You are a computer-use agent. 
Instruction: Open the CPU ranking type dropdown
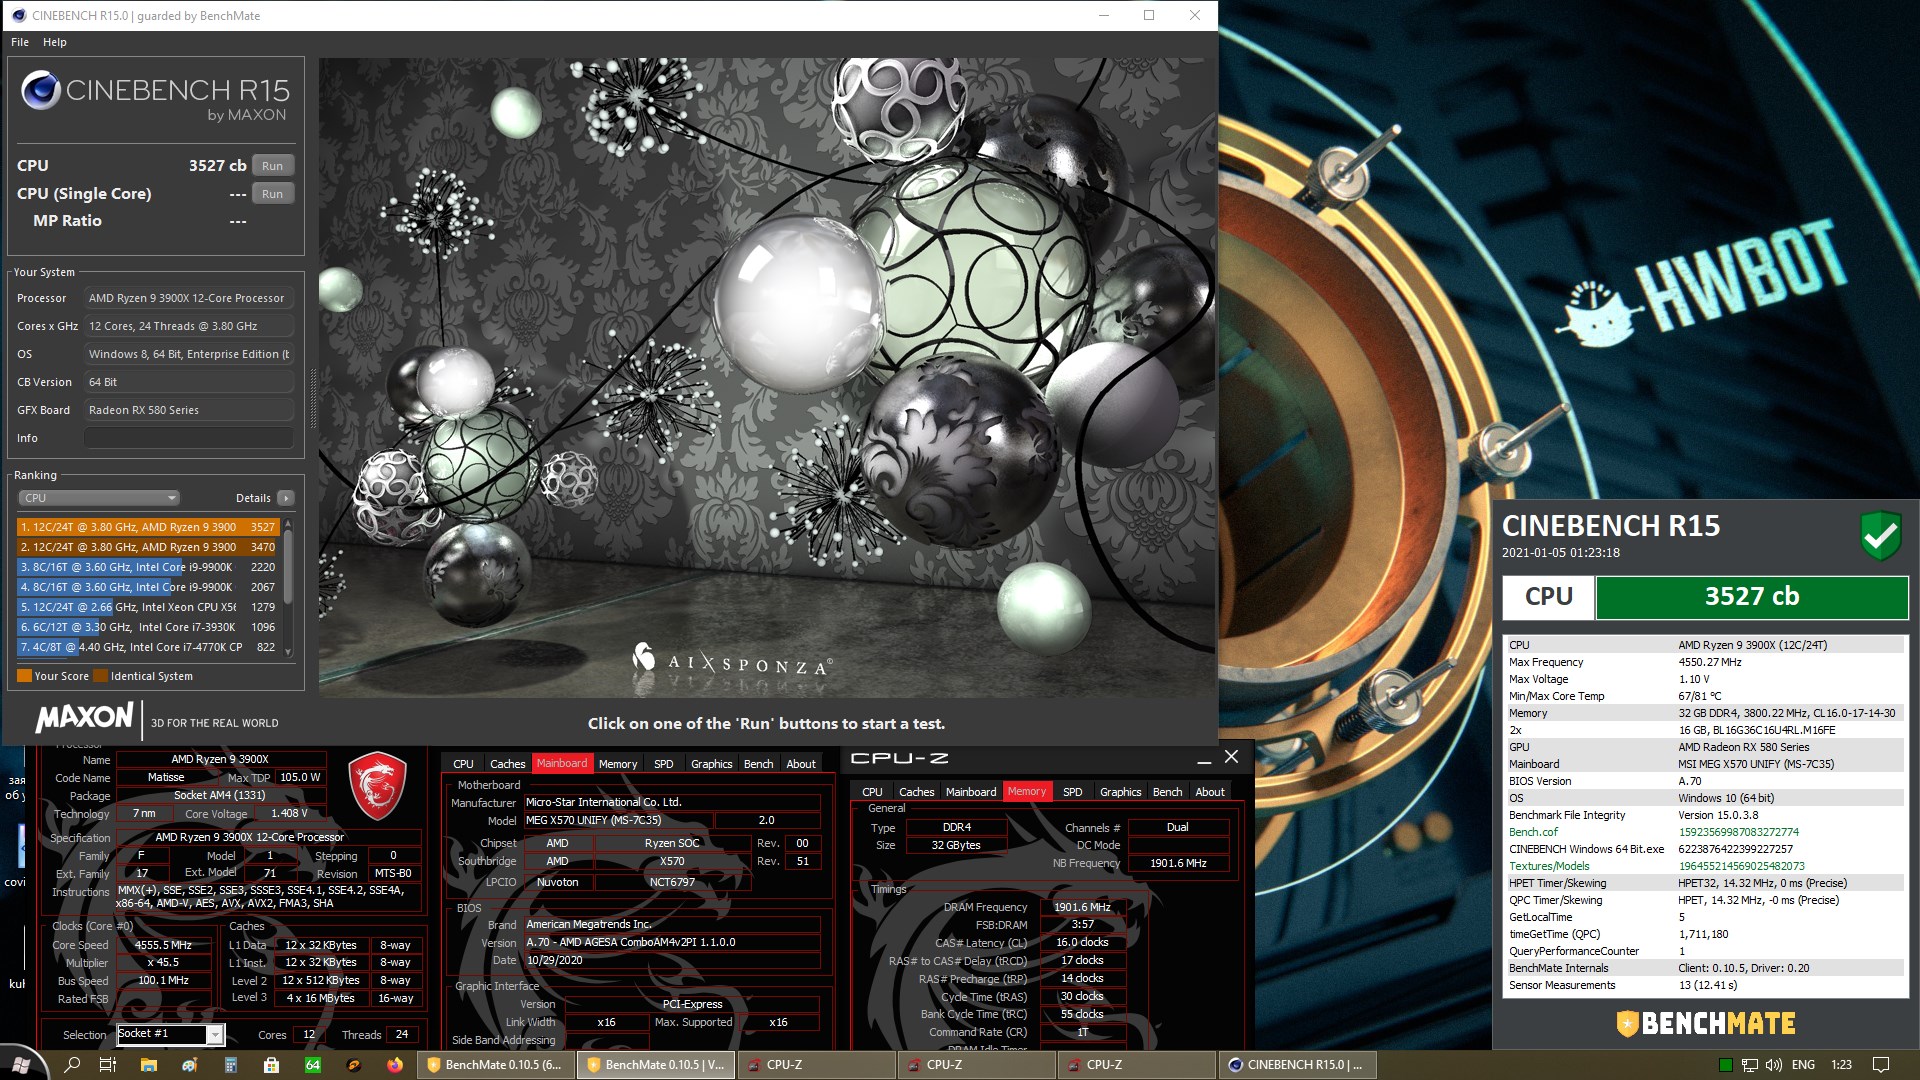(99, 498)
